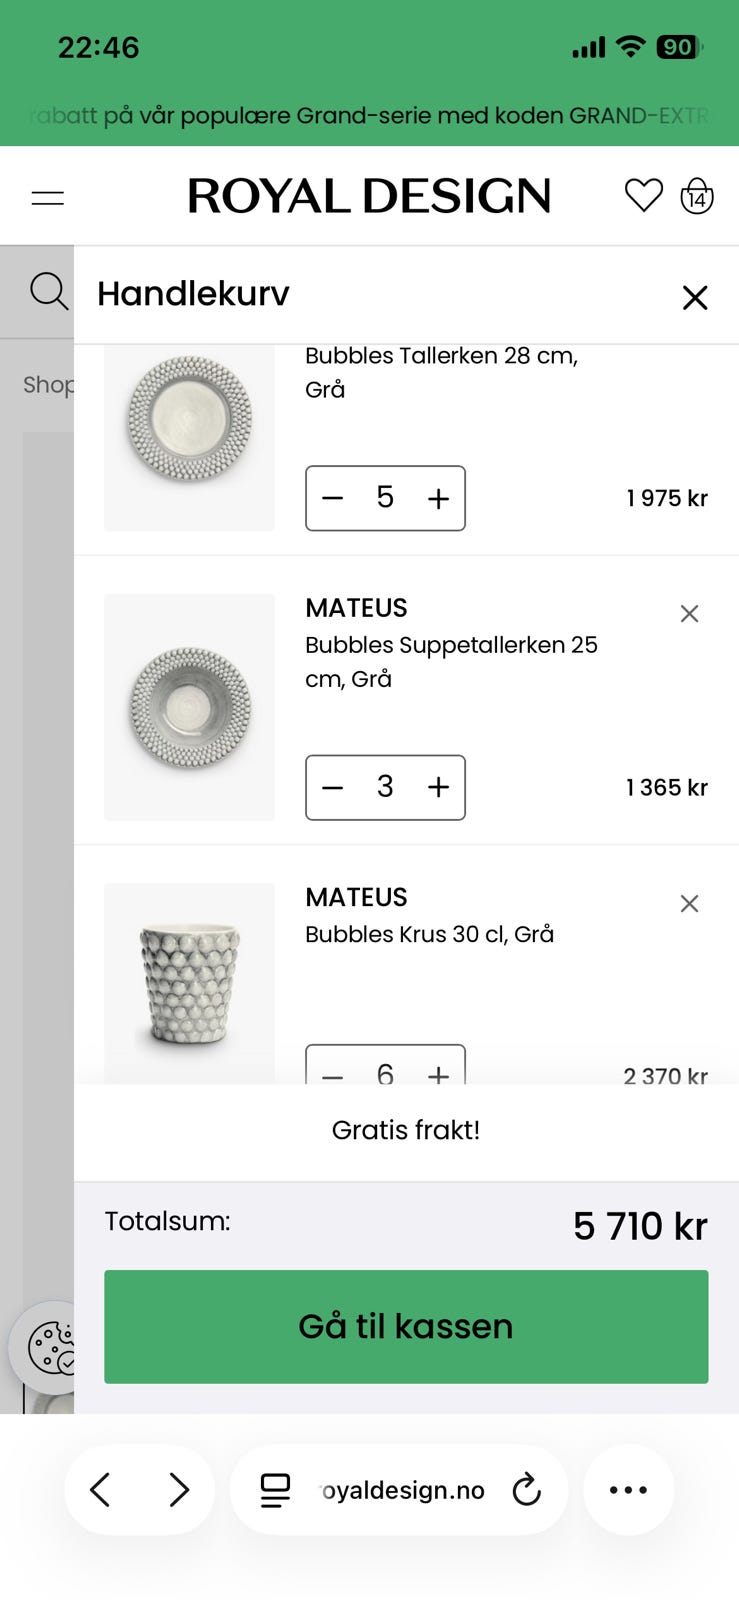This screenshot has width=739, height=1600.
Task: Go back with browser back arrow
Action: pyautogui.click(x=100, y=1490)
